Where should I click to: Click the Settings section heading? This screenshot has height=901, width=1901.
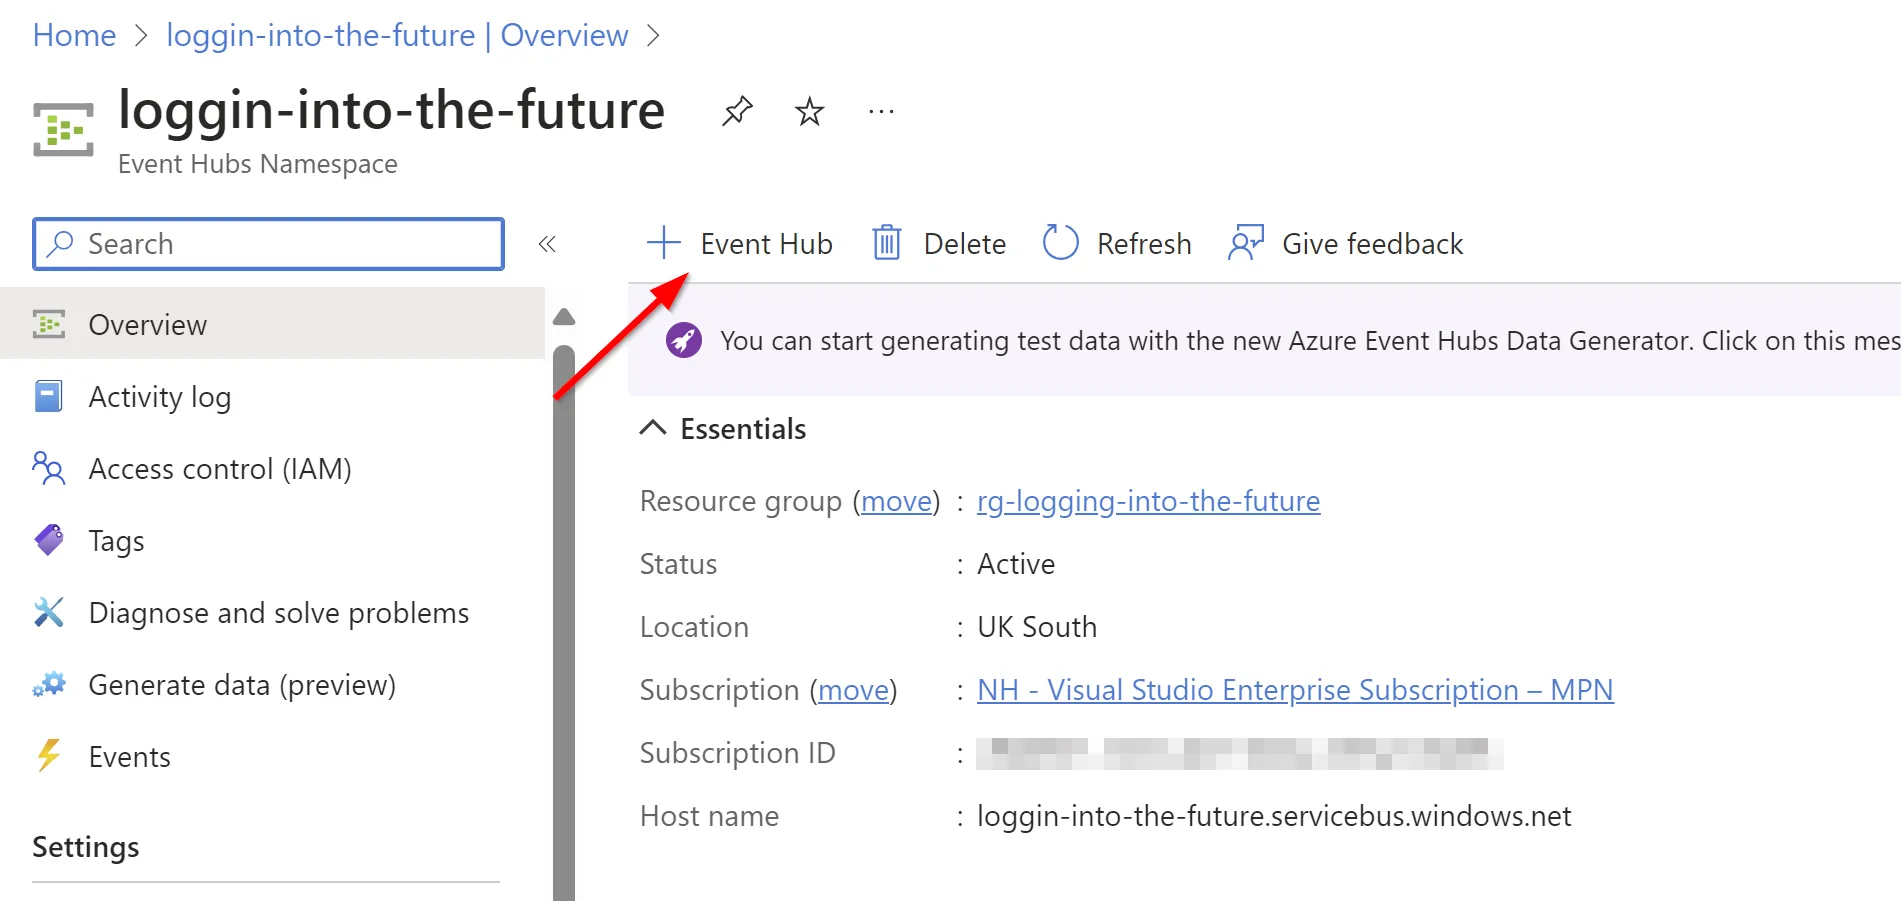pyautogui.click(x=86, y=847)
